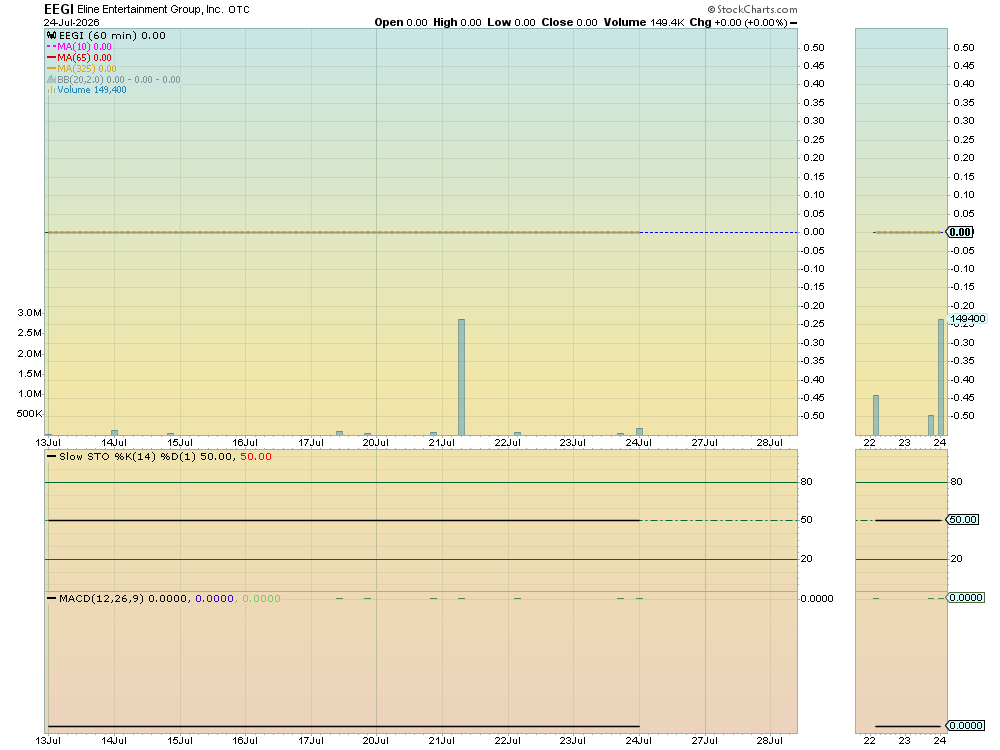Image resolution: width=1000 pixels, height=750 pixels.
Task: Click the Slow STO %K(14) %D(1) label
Action: coord(128,457)
